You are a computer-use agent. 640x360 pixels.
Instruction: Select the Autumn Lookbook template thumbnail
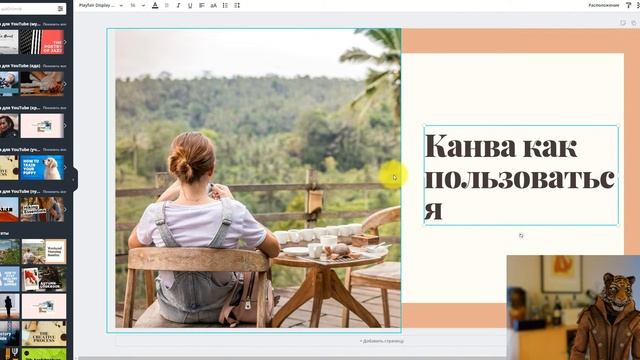pos(44,279)
